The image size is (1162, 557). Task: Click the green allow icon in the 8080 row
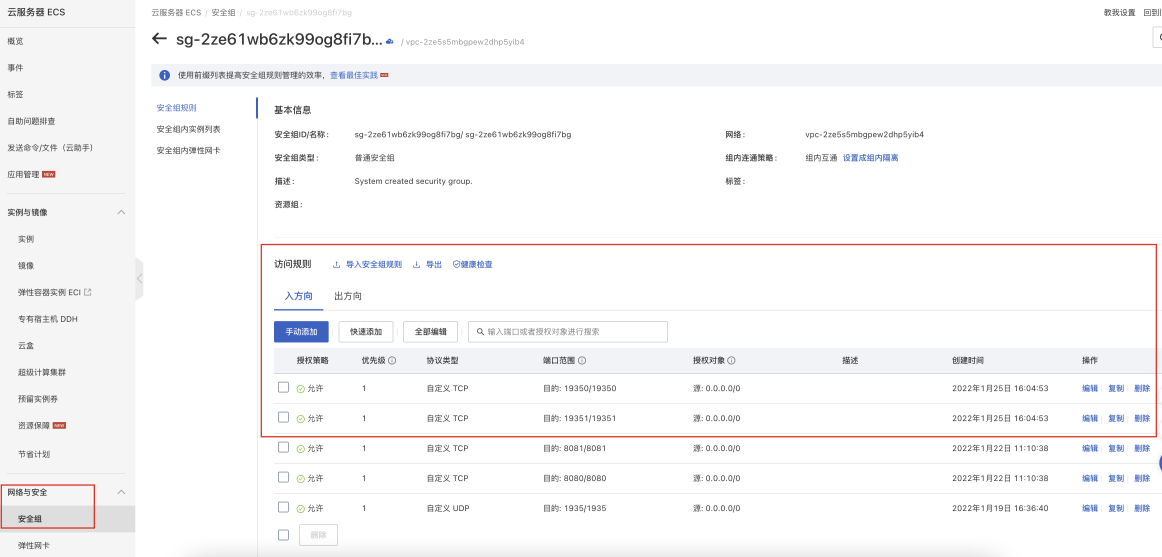[300, 478]
